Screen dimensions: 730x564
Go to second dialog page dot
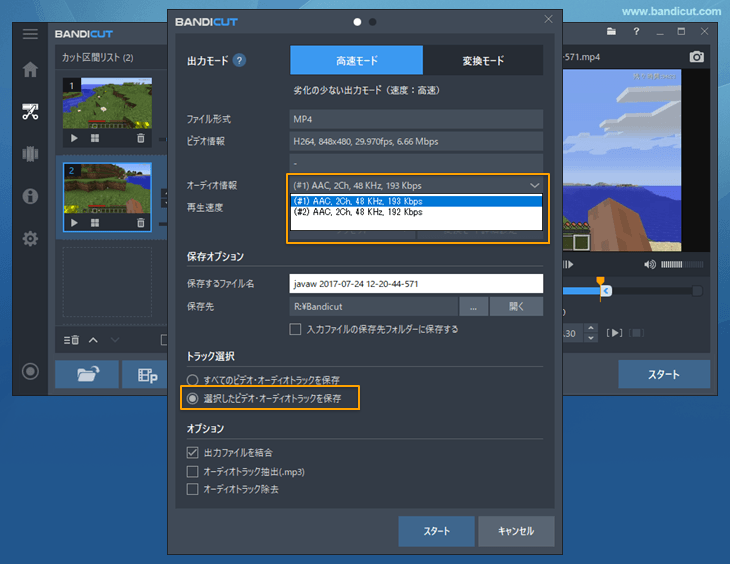pos(372,22)
